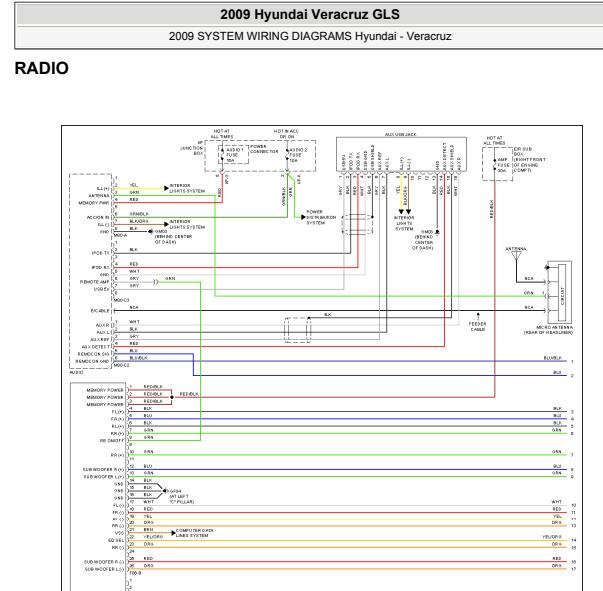Select the SUBWOOFER R (+) pin label
The image size is (603, 591).
click(103, 469)
